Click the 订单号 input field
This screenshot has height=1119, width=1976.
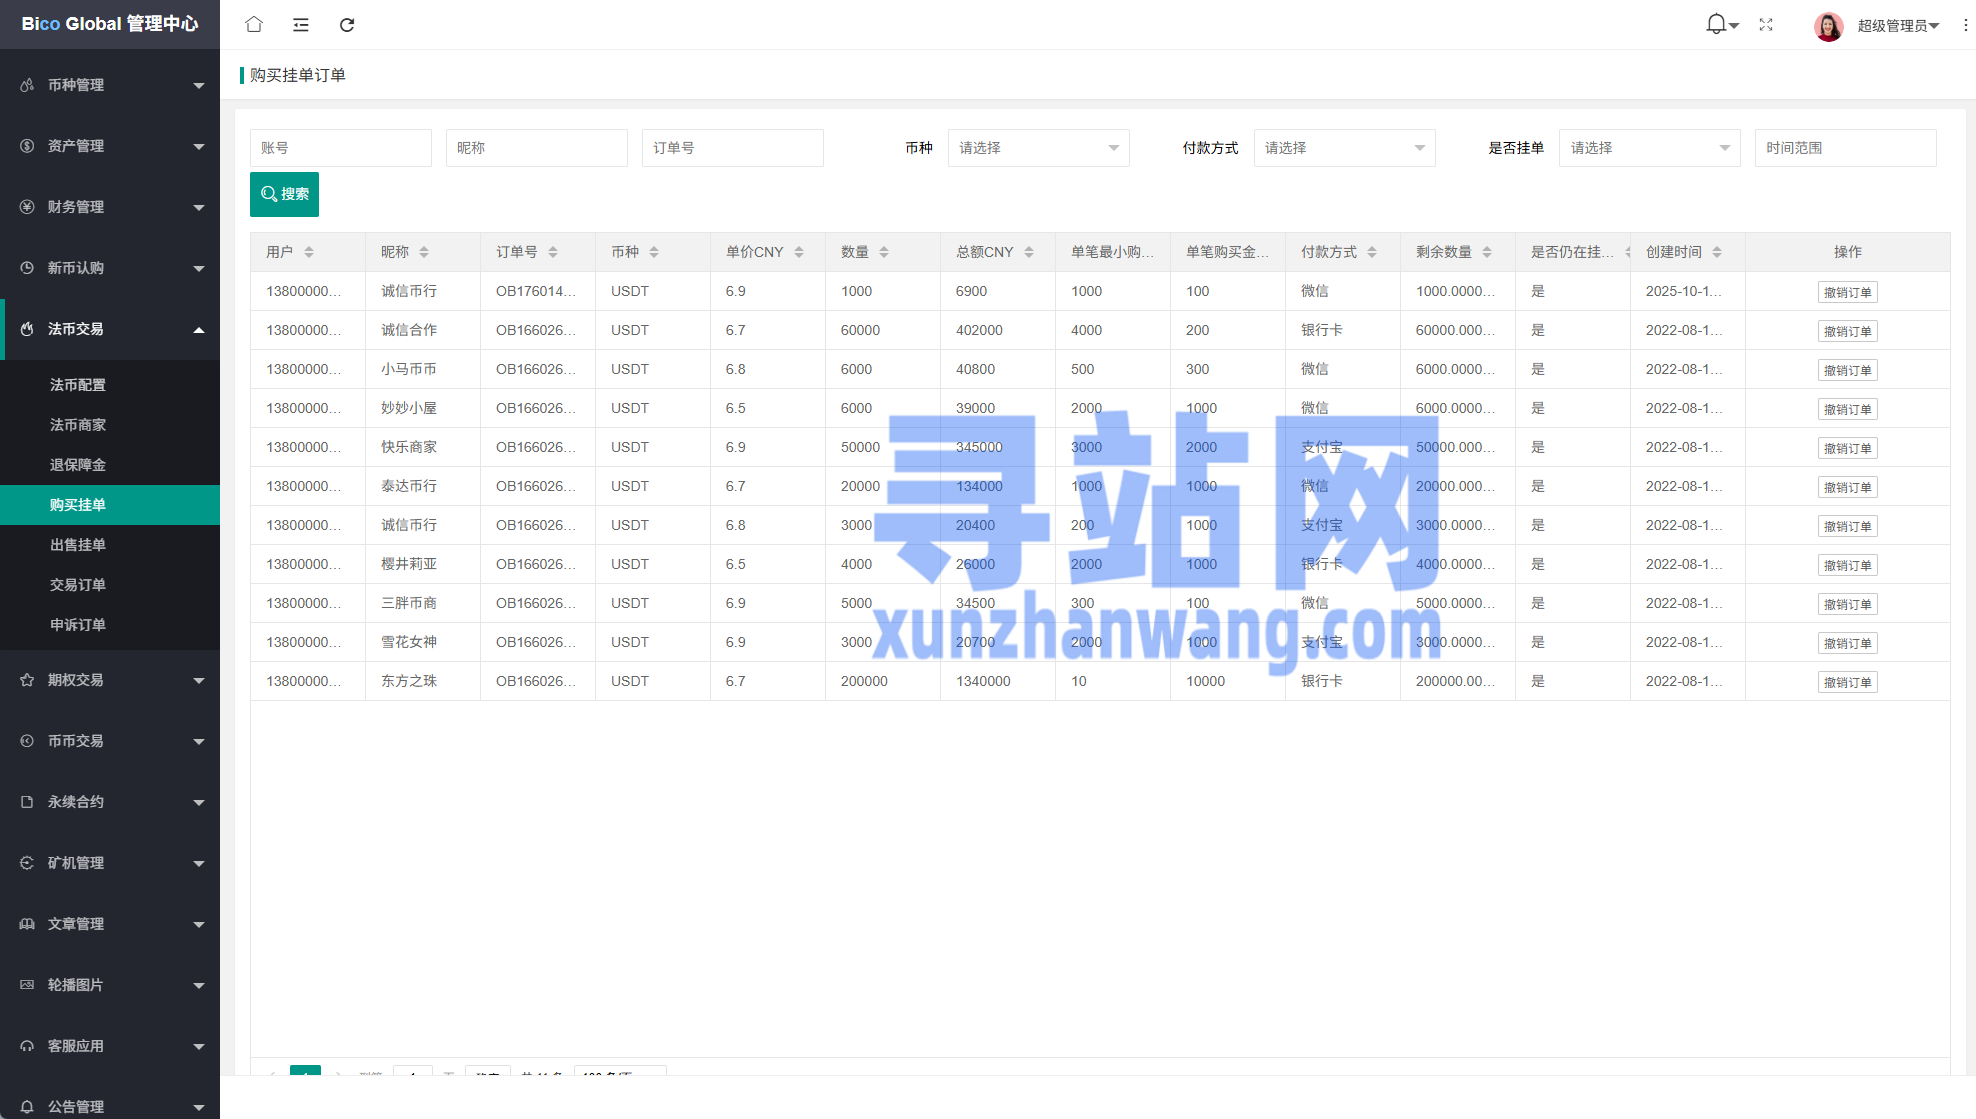tap(732, 148)
